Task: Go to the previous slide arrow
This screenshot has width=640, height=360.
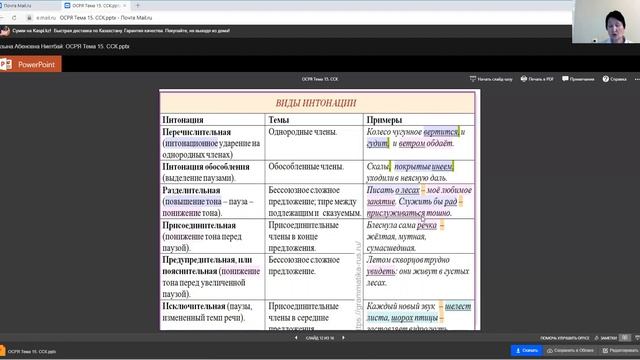Action: (296, 338)
